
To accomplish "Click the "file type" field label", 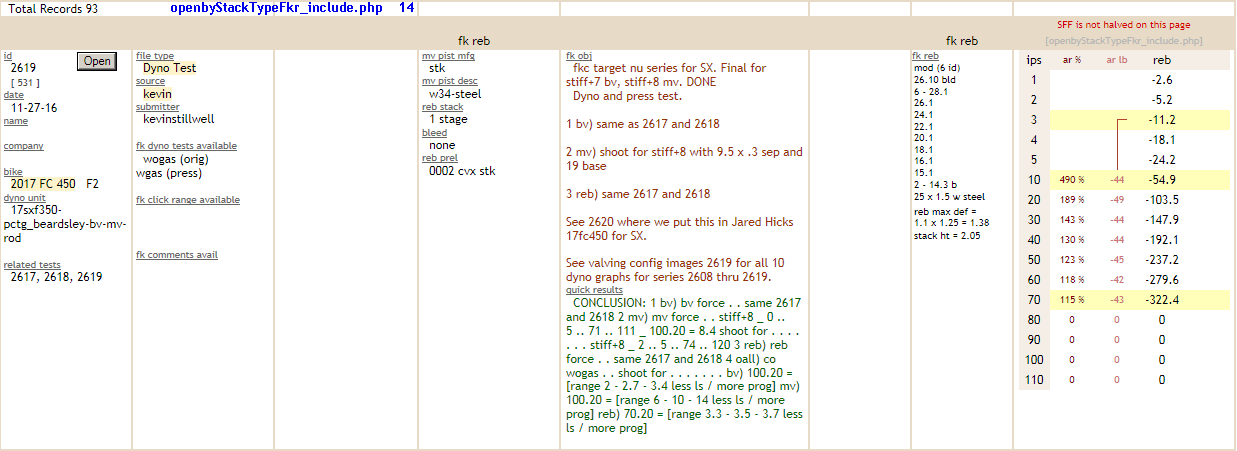I will 155,56.
